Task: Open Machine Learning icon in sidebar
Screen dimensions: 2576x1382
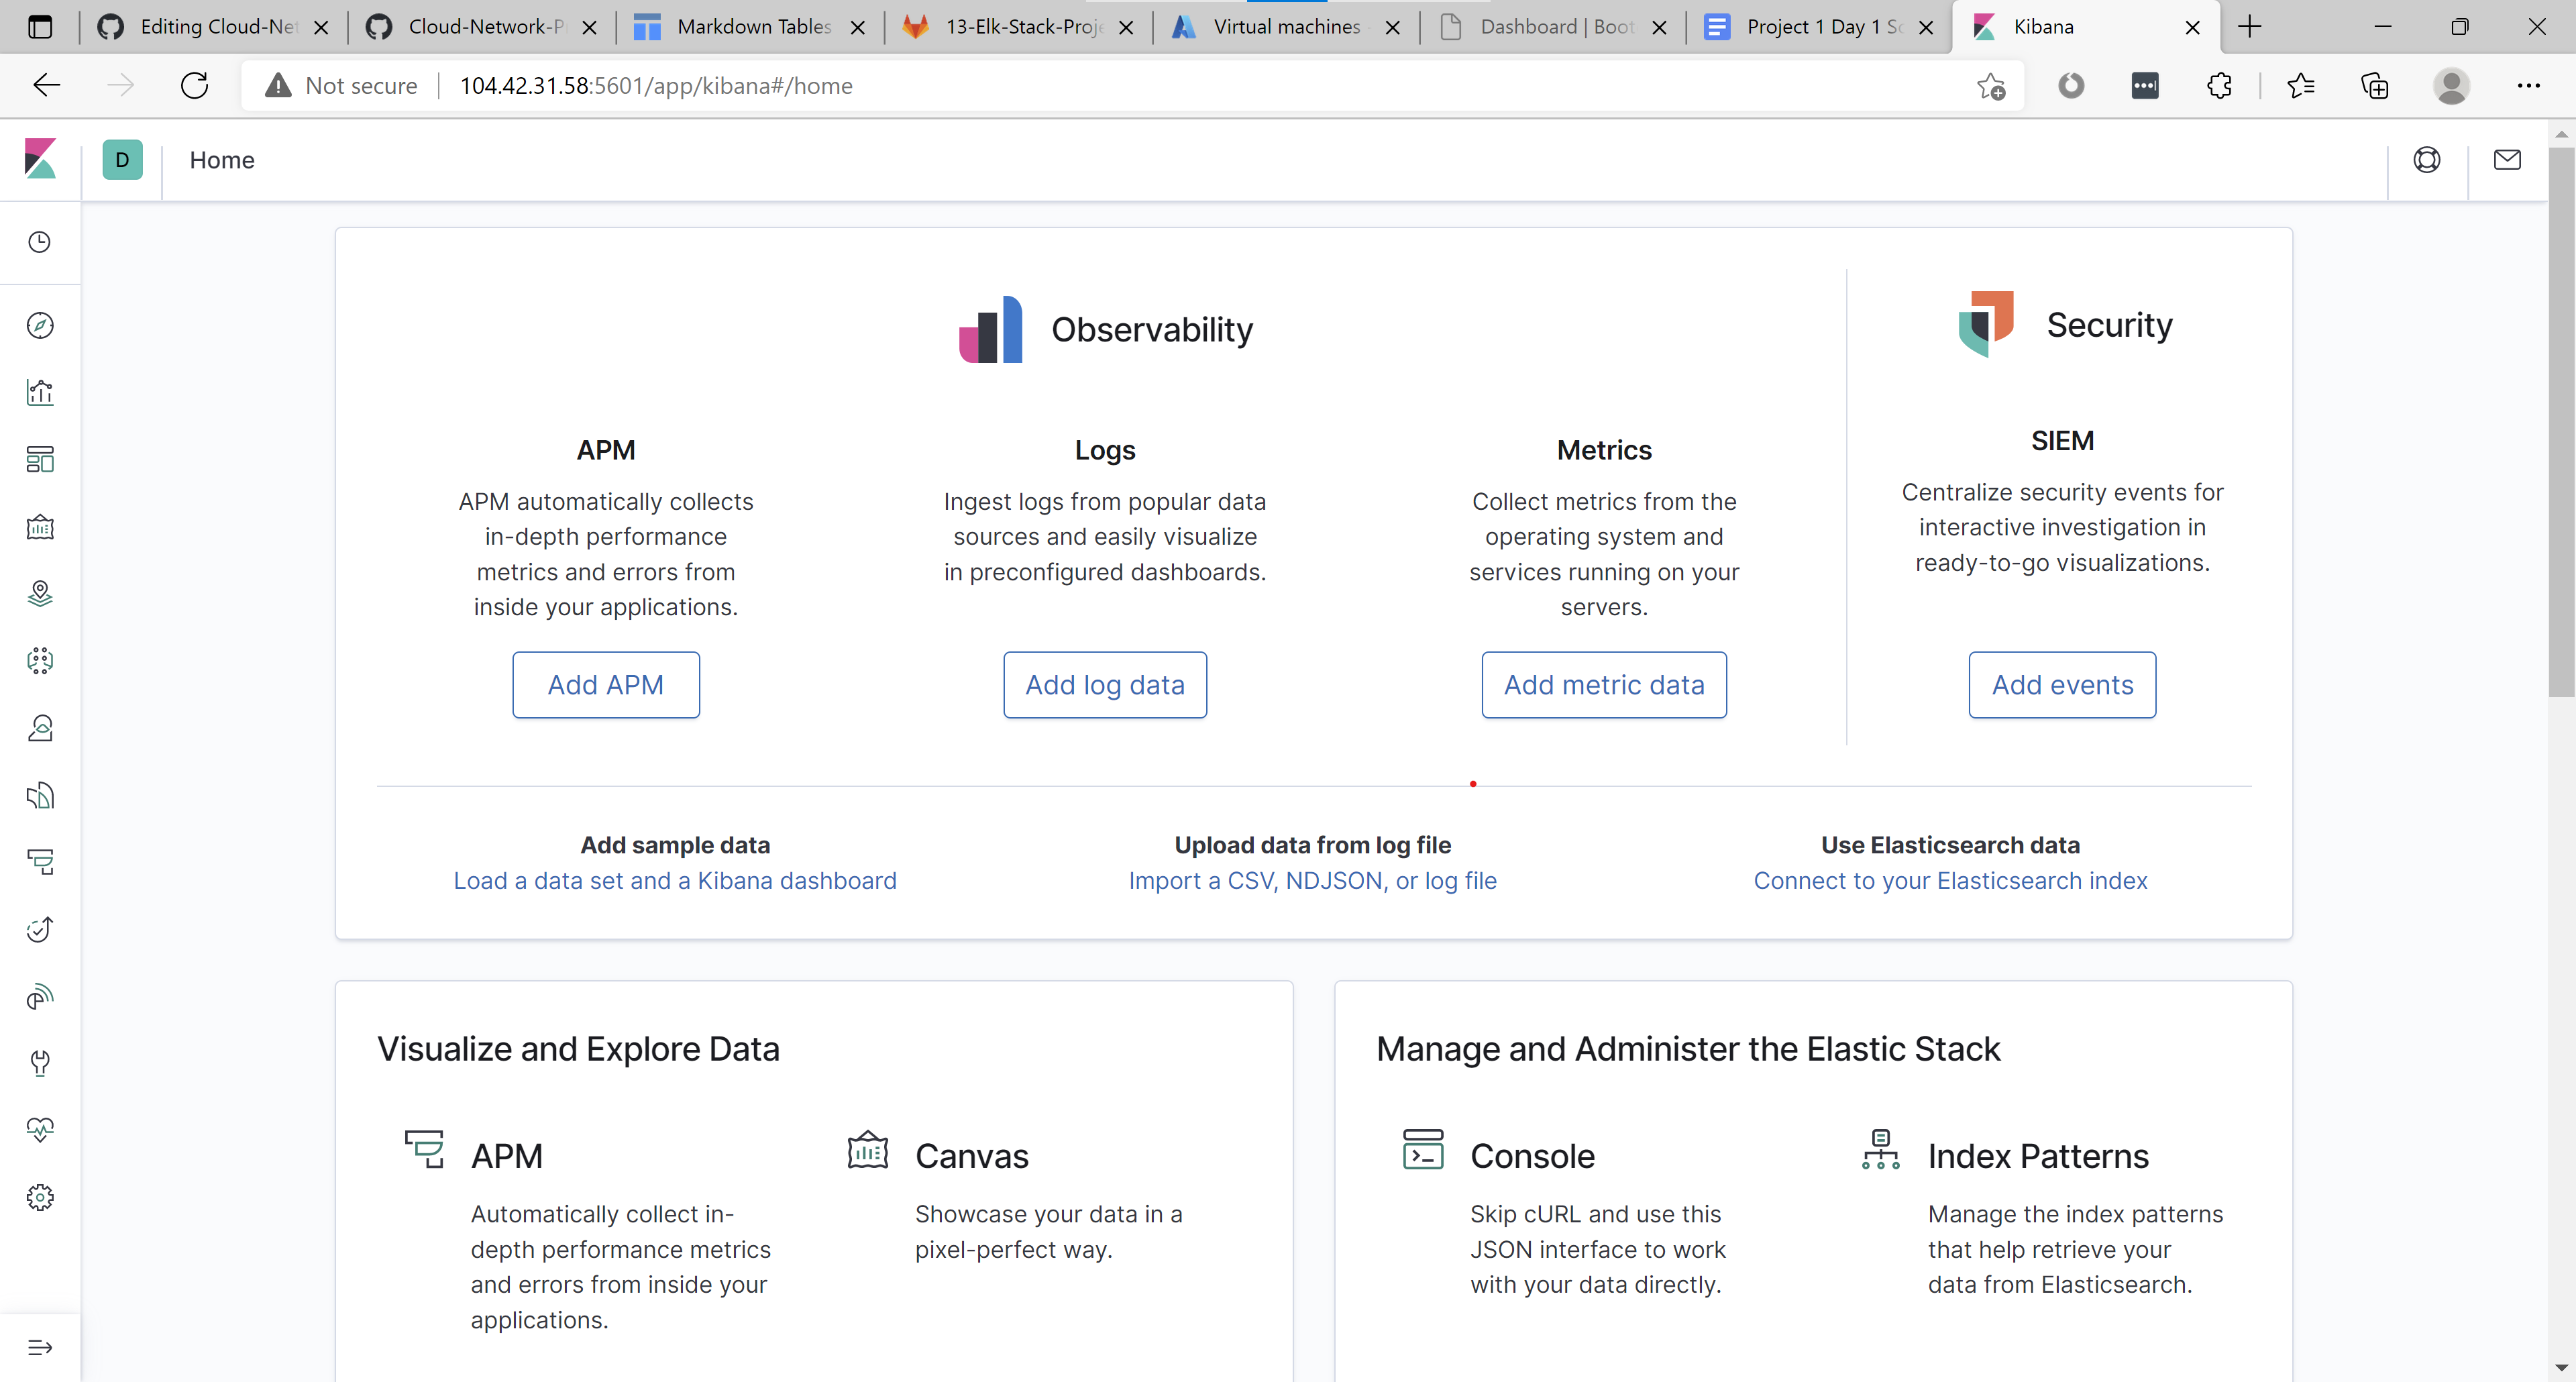Action: (x=40, y=660)
